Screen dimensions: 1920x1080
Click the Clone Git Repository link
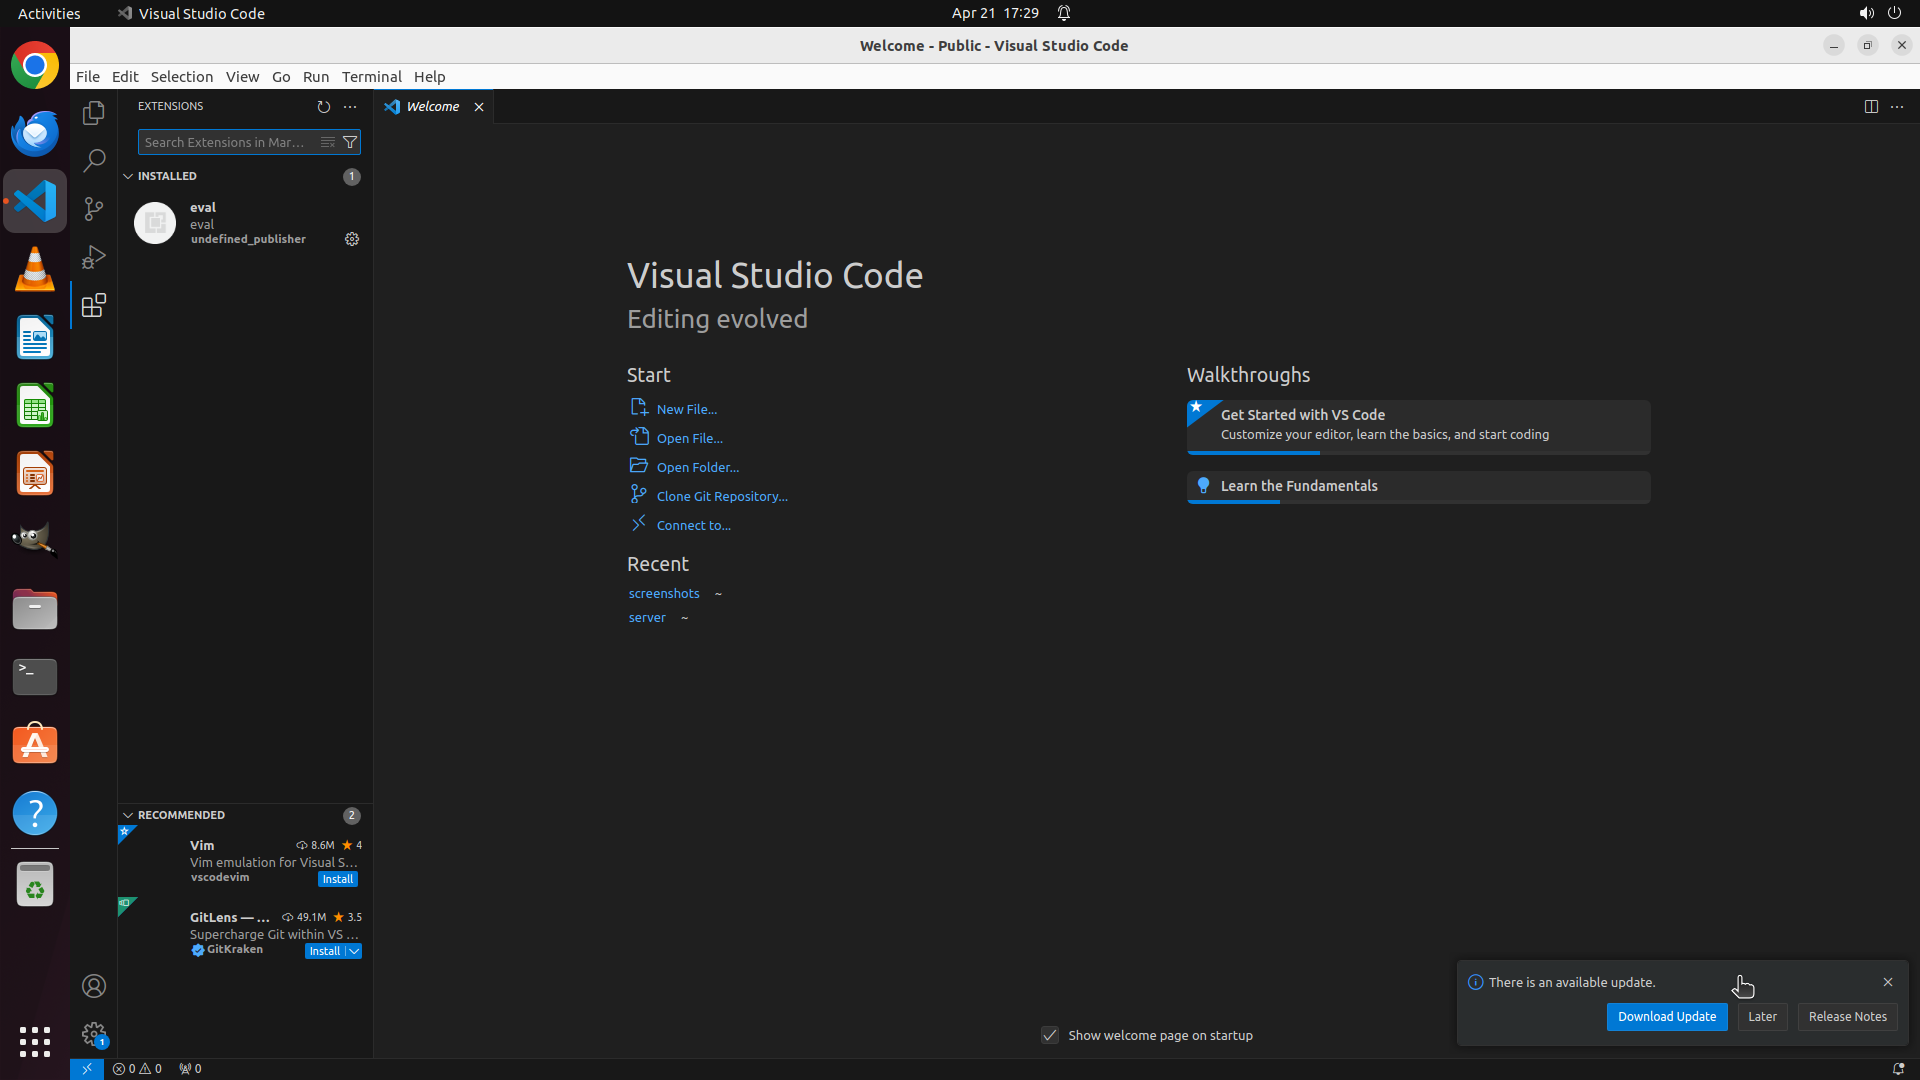click(x=721, y=496)
